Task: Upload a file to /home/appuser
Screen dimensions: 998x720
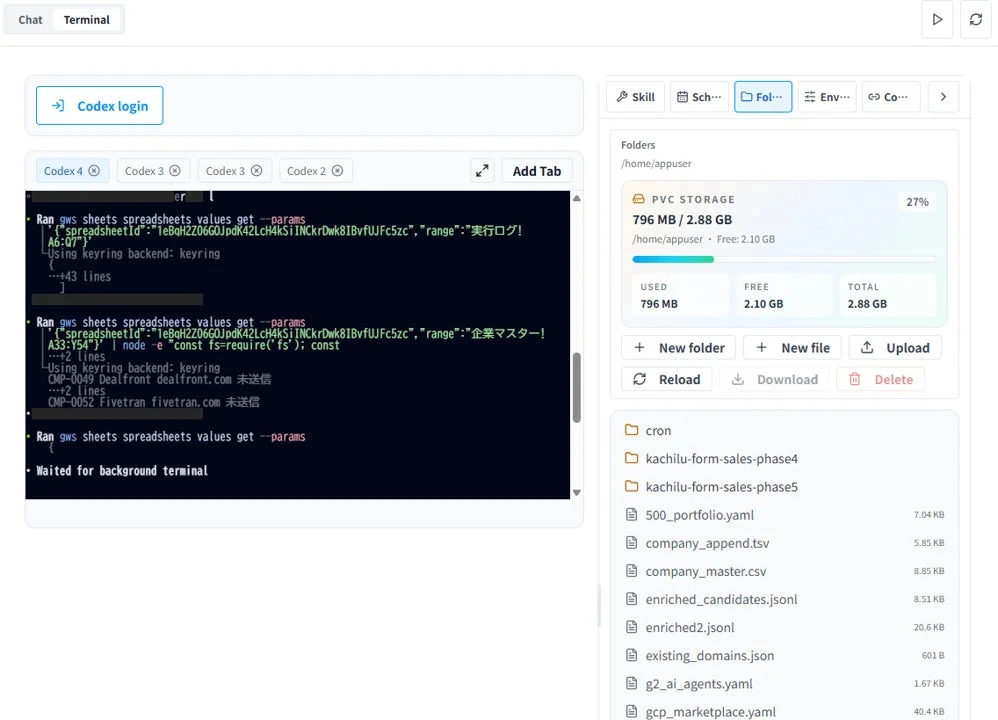Action: 895,347
